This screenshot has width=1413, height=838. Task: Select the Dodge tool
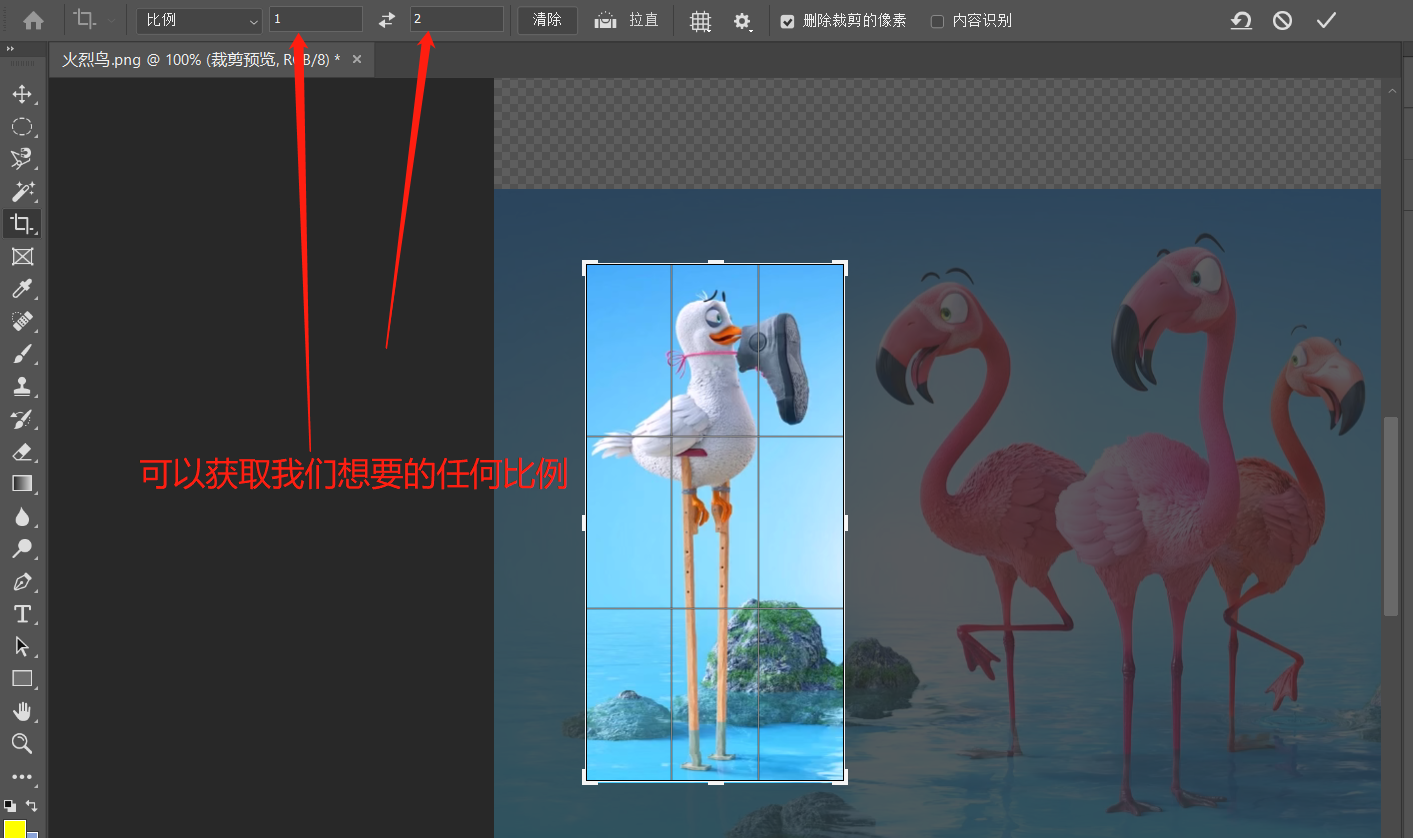tap(22, 549)
